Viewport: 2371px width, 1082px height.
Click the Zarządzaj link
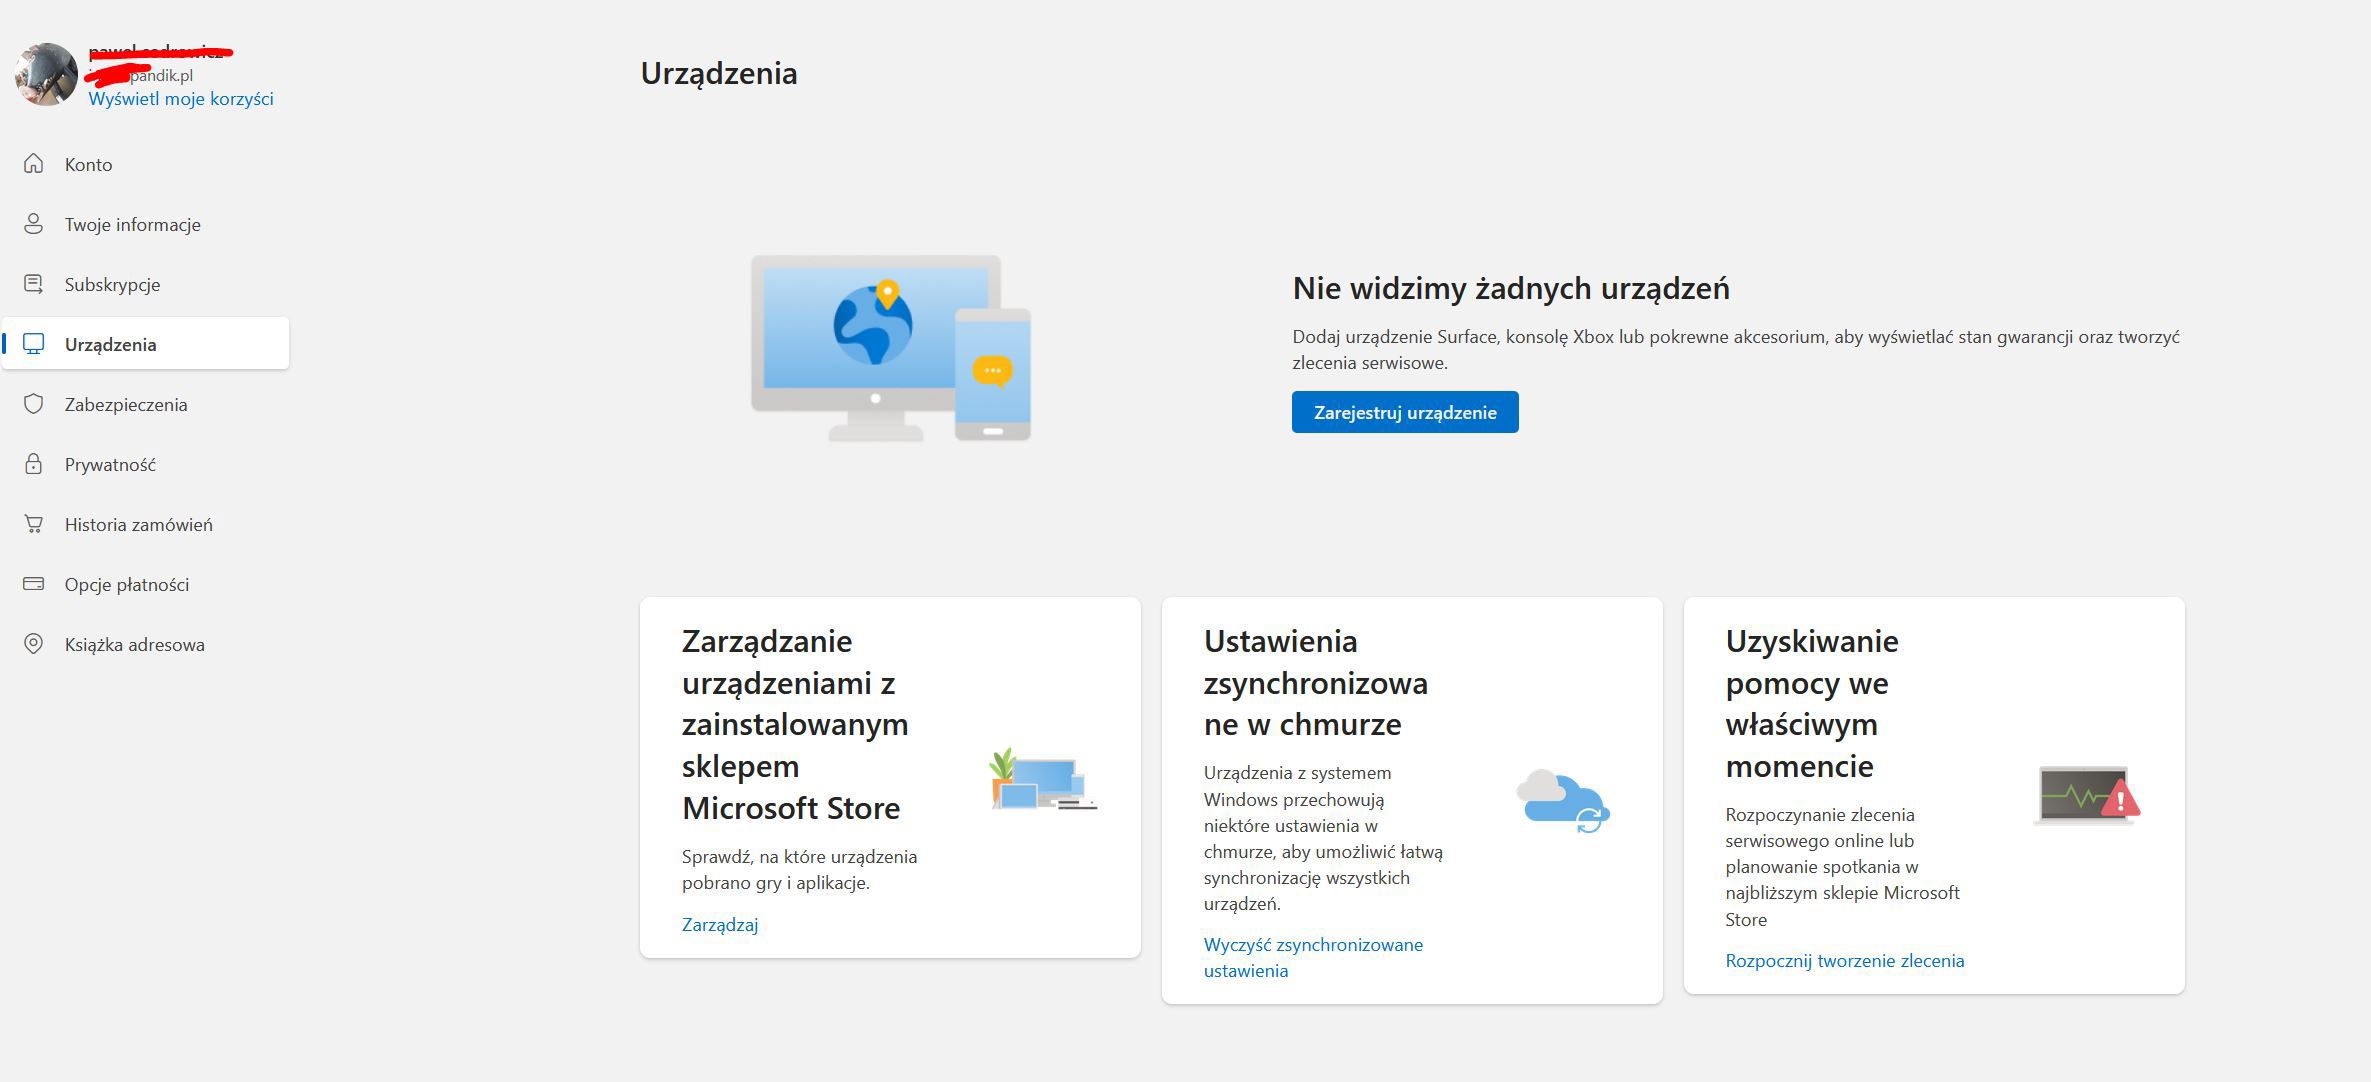coord(720,924)
